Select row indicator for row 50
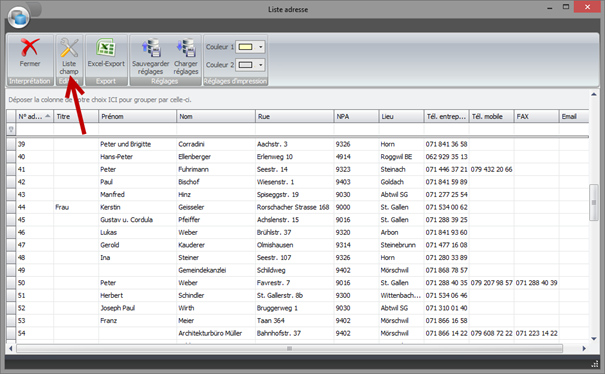 [11, 283]
